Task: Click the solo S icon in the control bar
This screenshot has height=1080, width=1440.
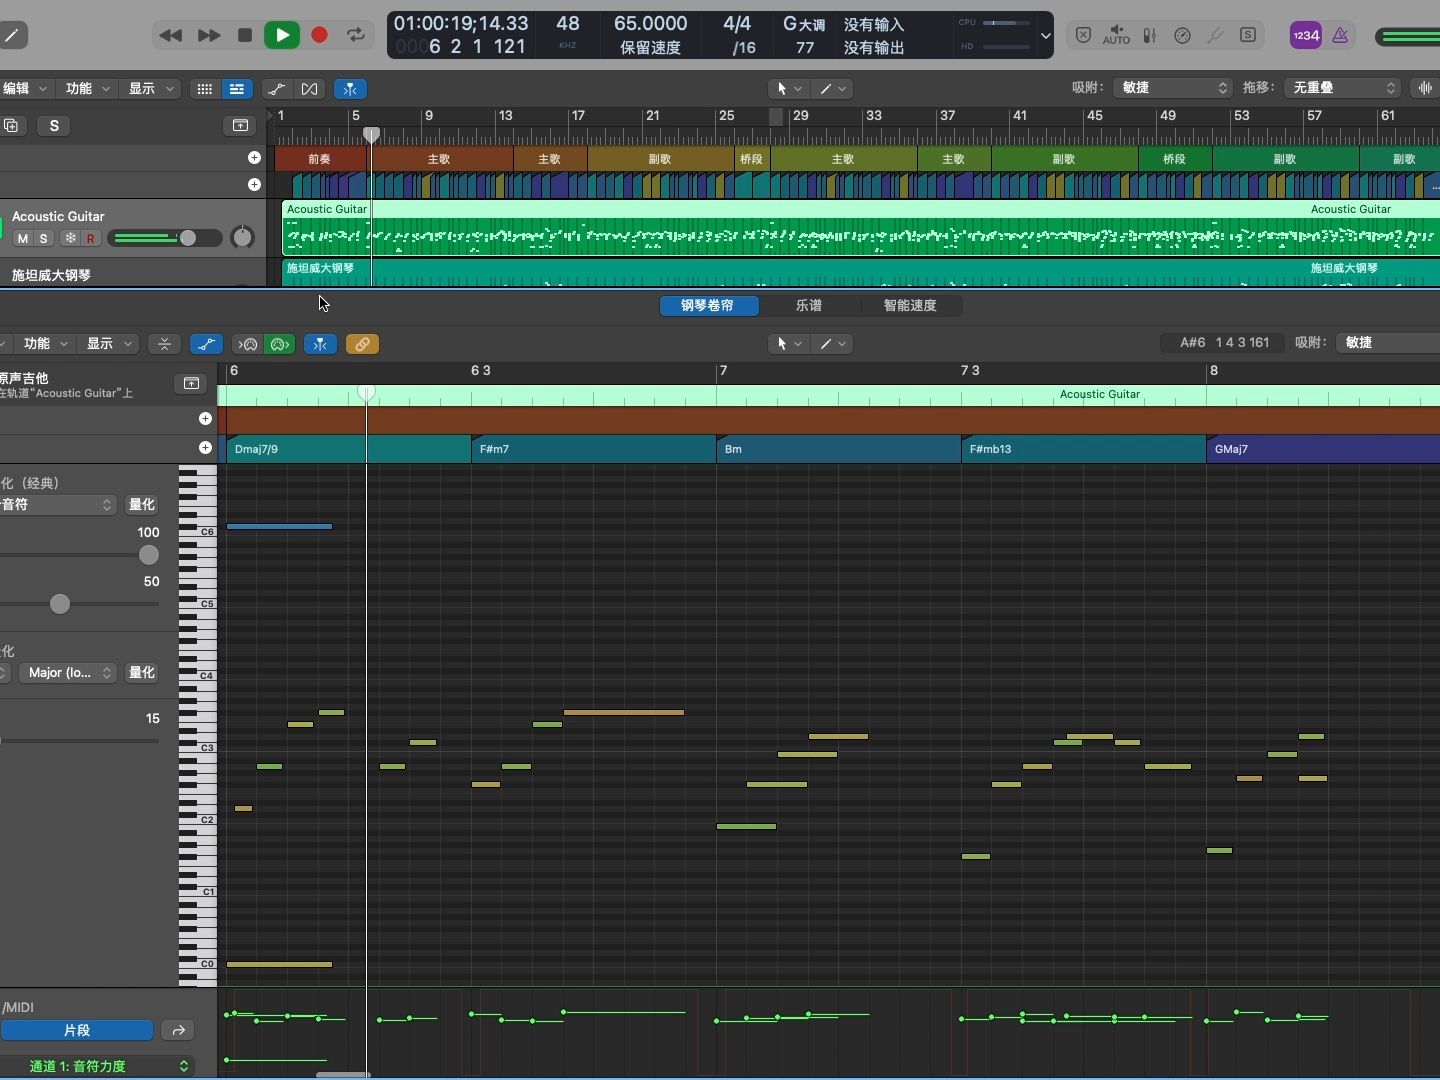Action: click(x=1249, y=35)
